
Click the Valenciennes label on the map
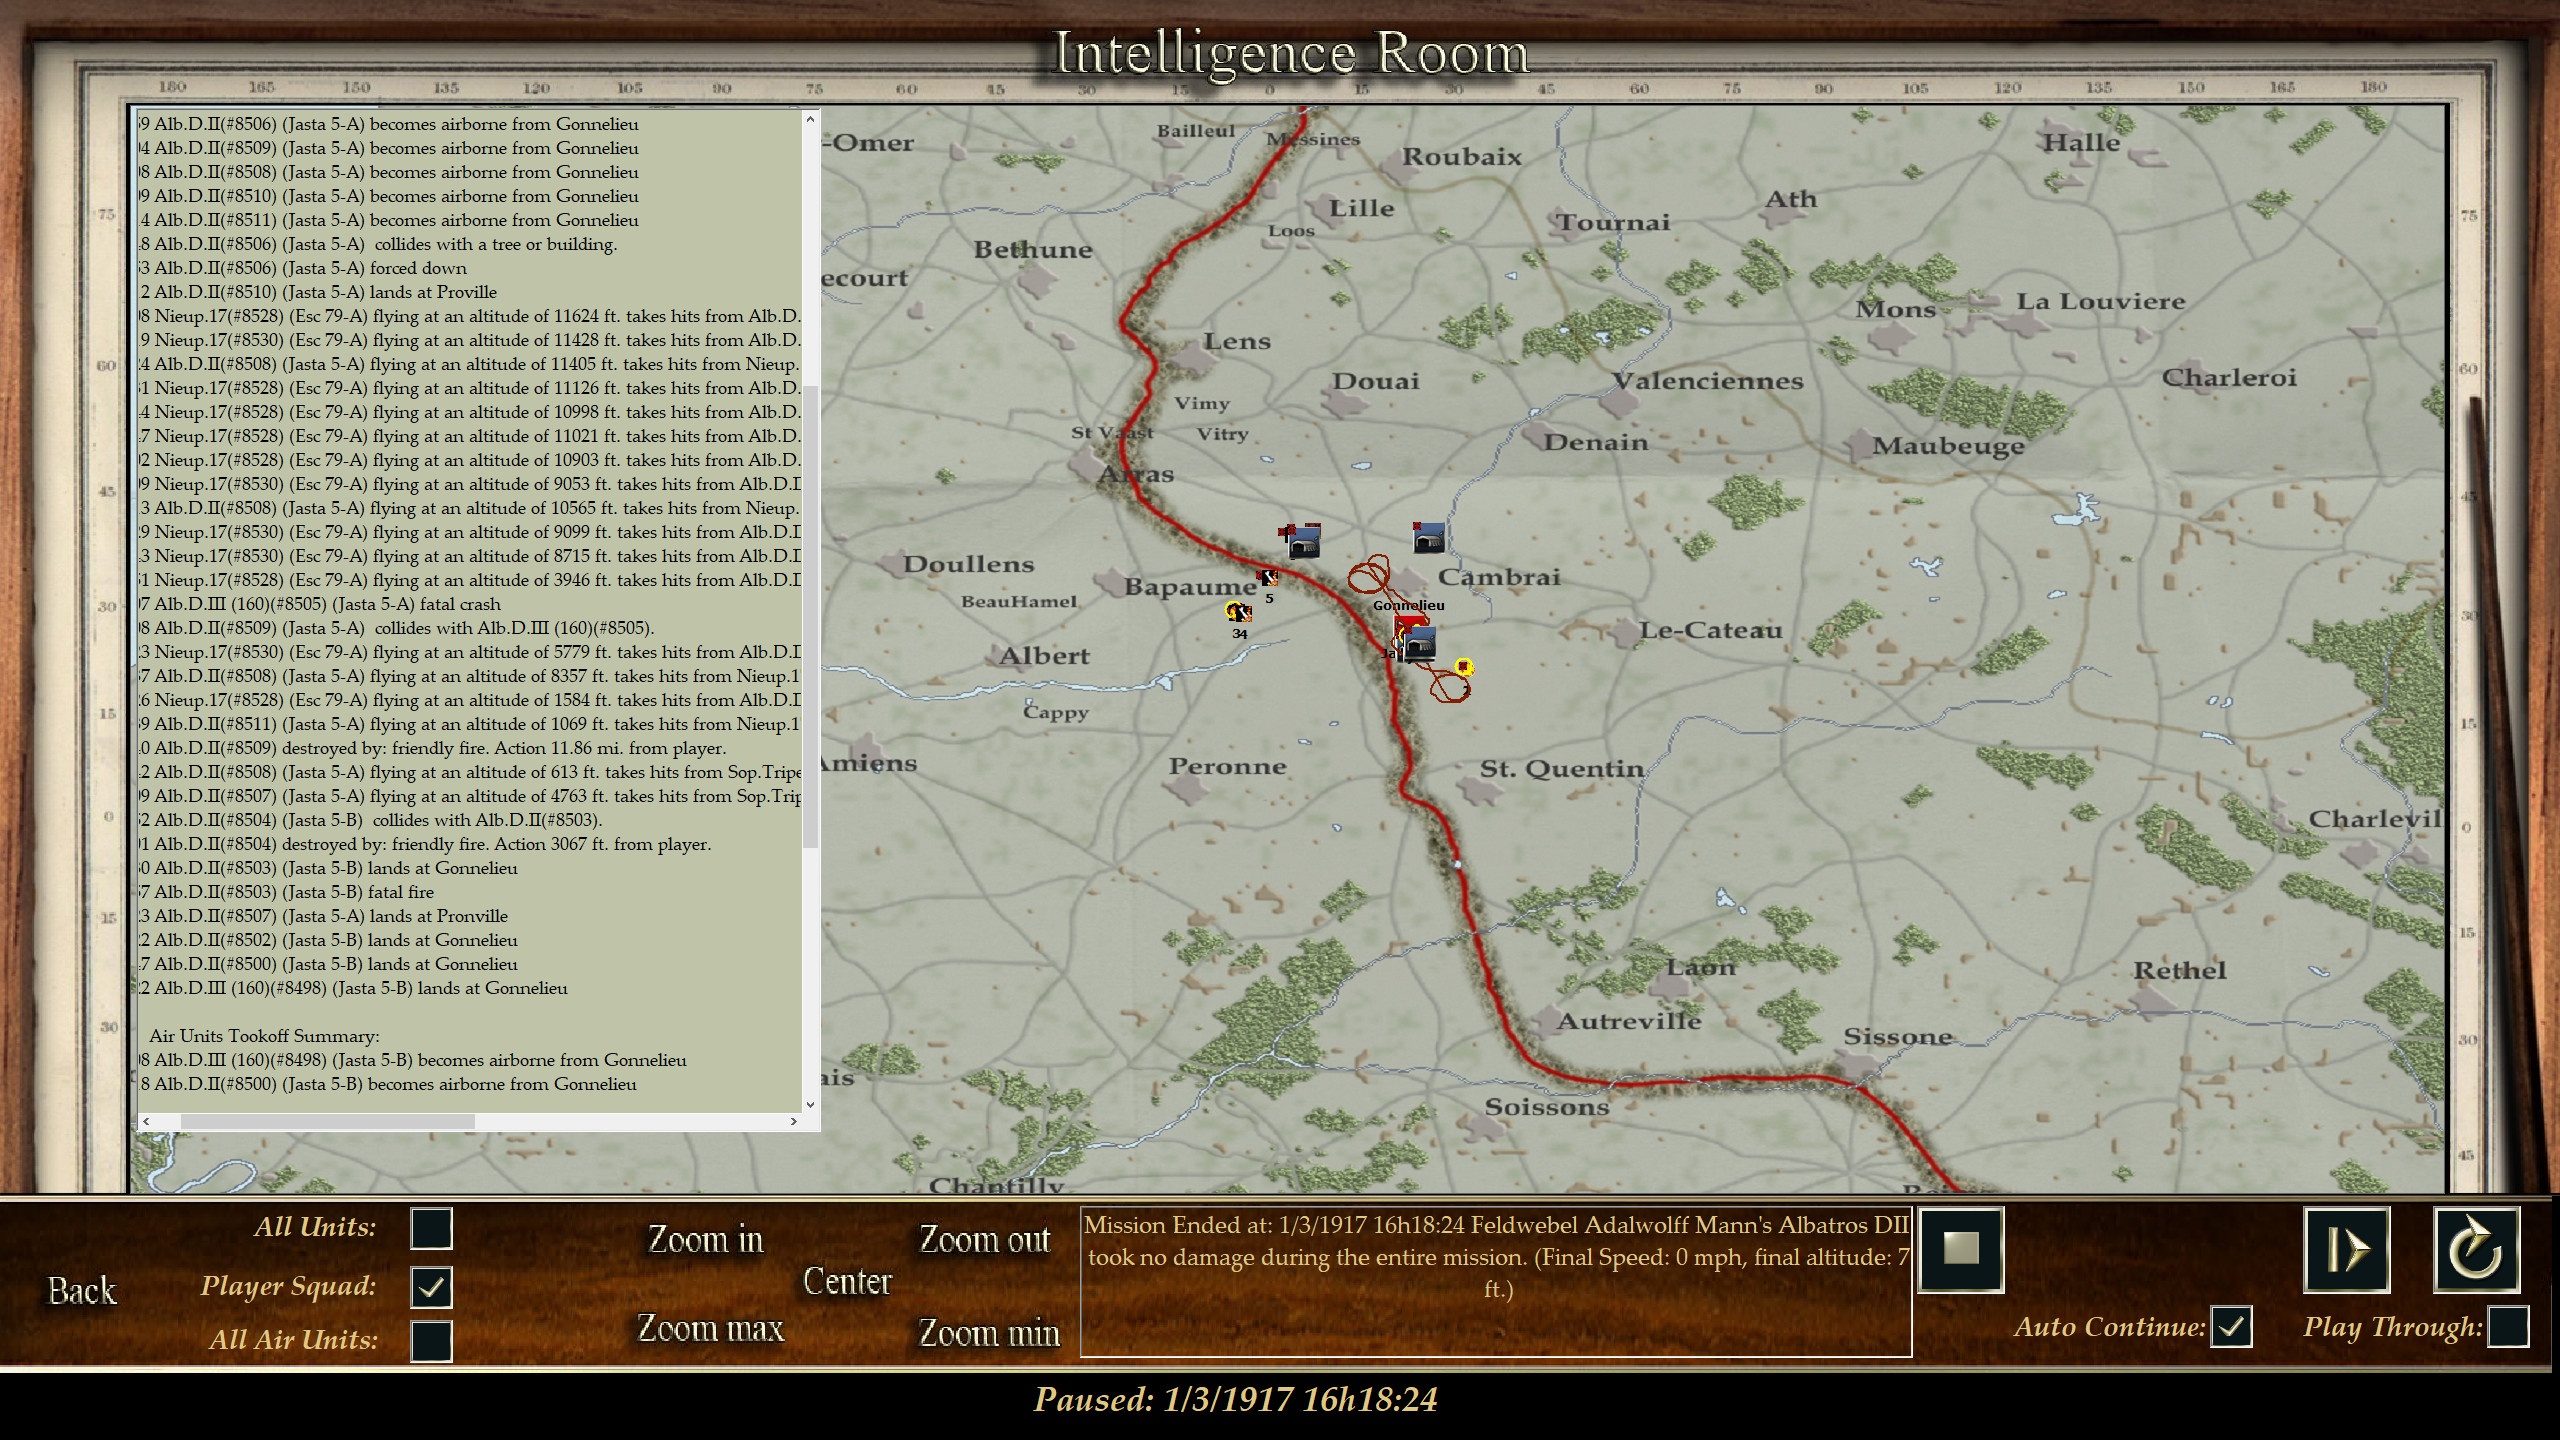(1708, 381)
